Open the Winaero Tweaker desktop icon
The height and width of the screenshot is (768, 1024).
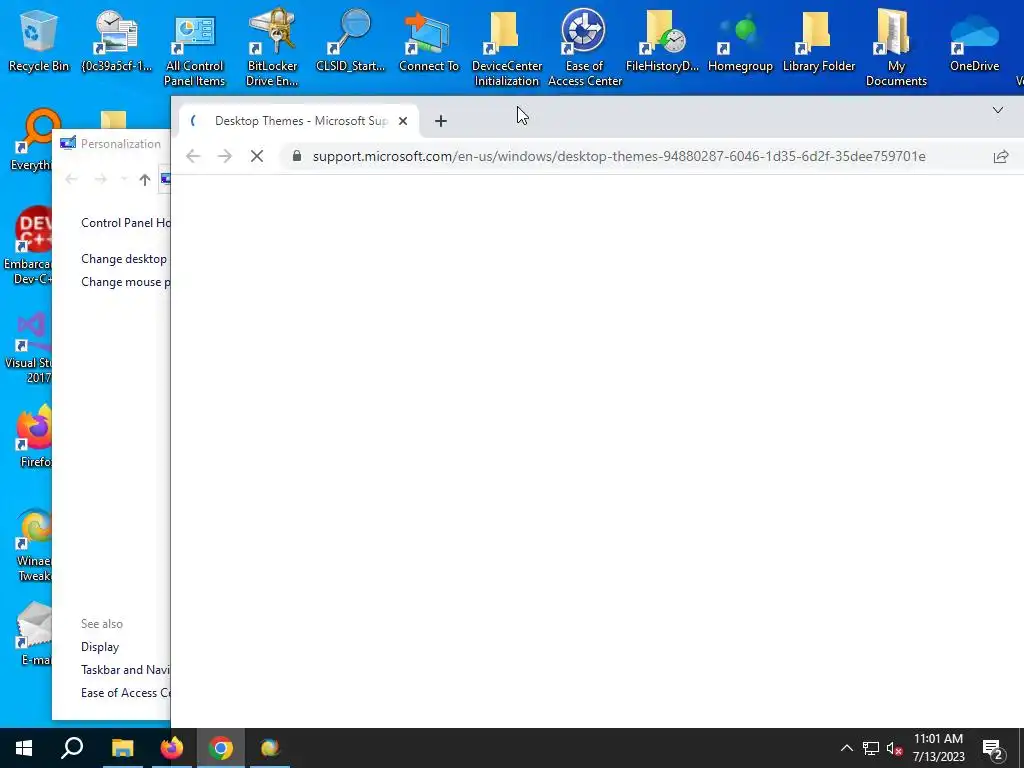click(x=34, y=544)
